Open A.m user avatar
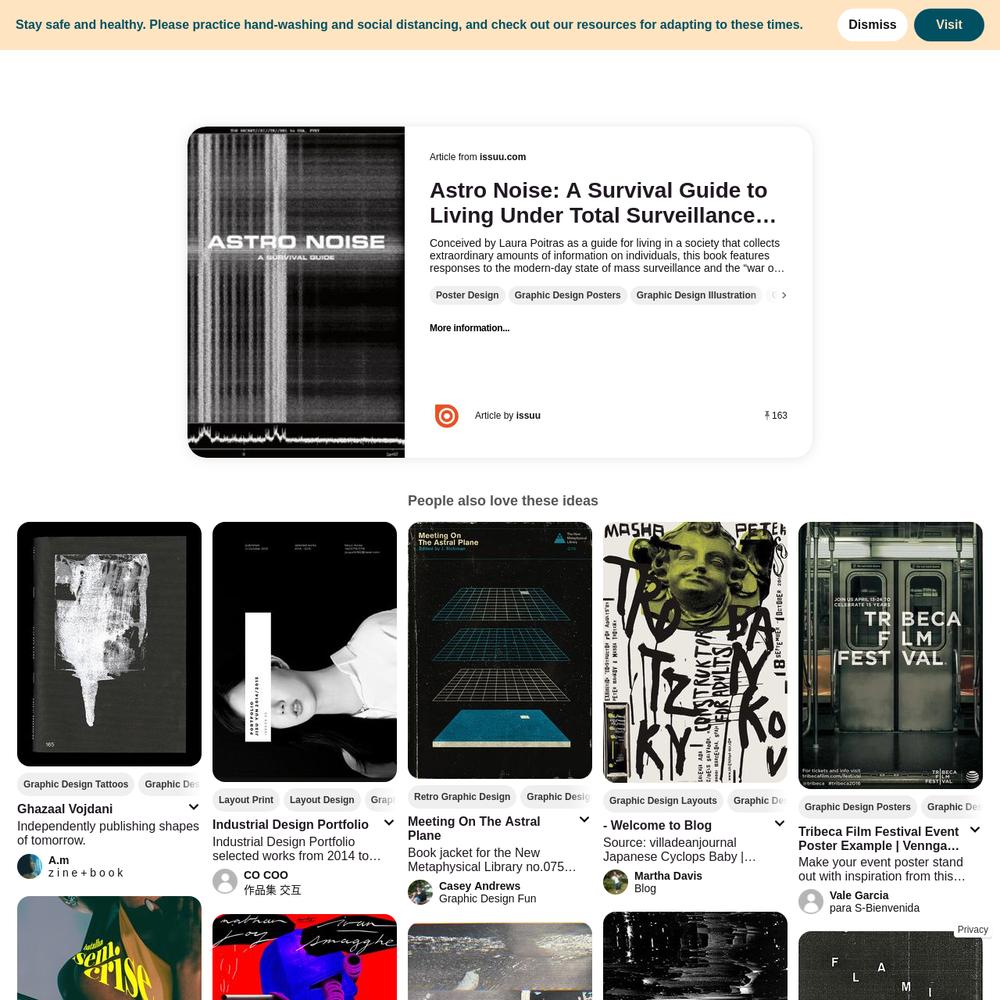 point(29,866)
